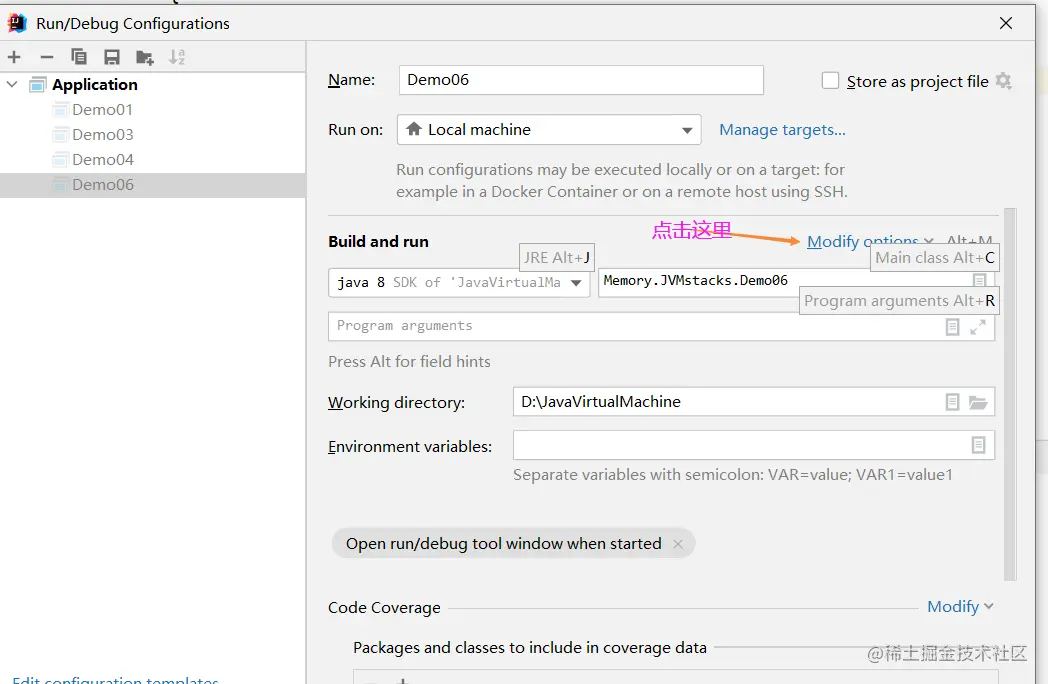Image resolution: width=1048 pixels, height=684 pixels.
Task: Insert macro in Program arguments field
Action: [952, 327]
